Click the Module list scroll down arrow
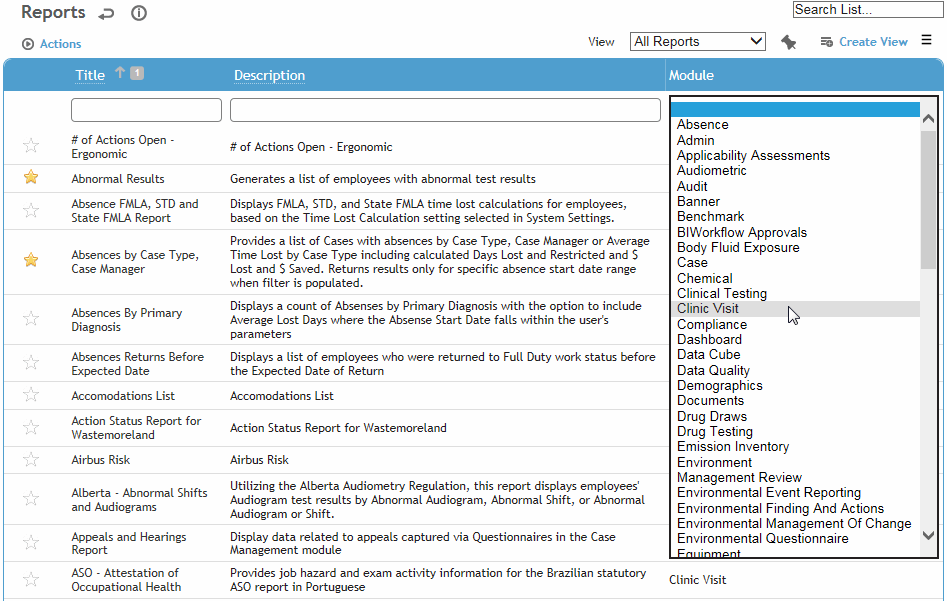 pyautogui.click(x=928, y=535)
